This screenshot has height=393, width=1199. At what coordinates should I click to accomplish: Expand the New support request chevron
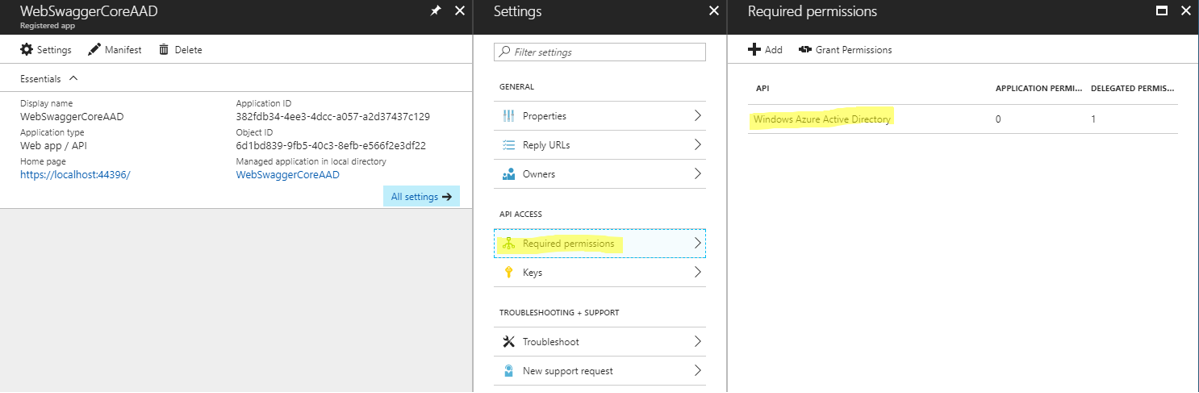tap(697, 370)
